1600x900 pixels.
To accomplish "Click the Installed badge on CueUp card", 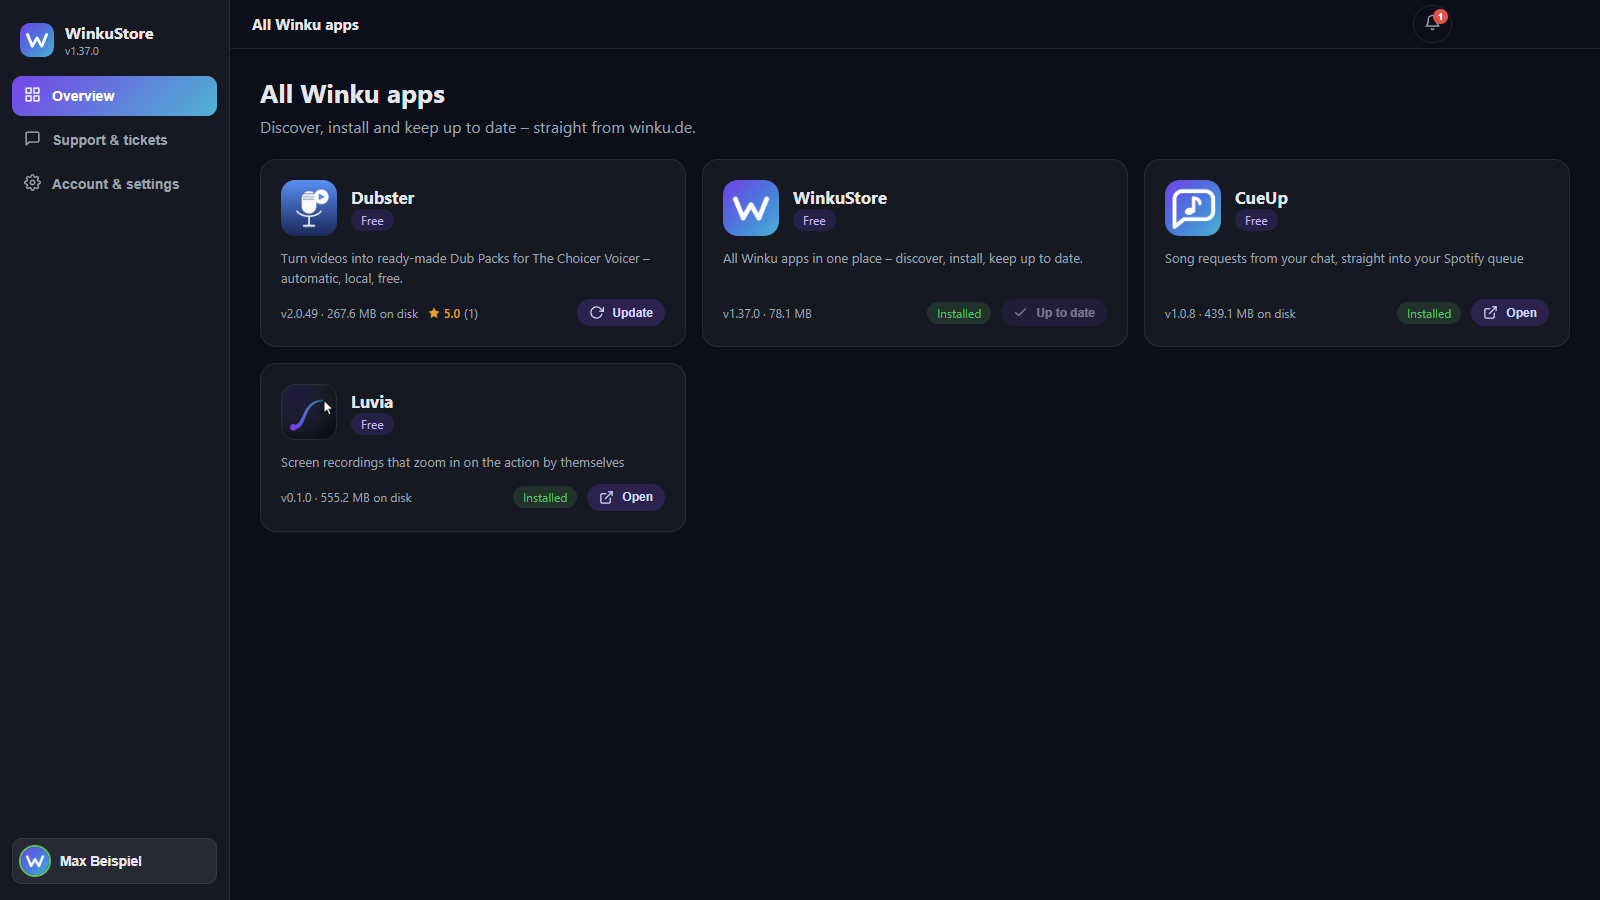I will point(1429,314).
